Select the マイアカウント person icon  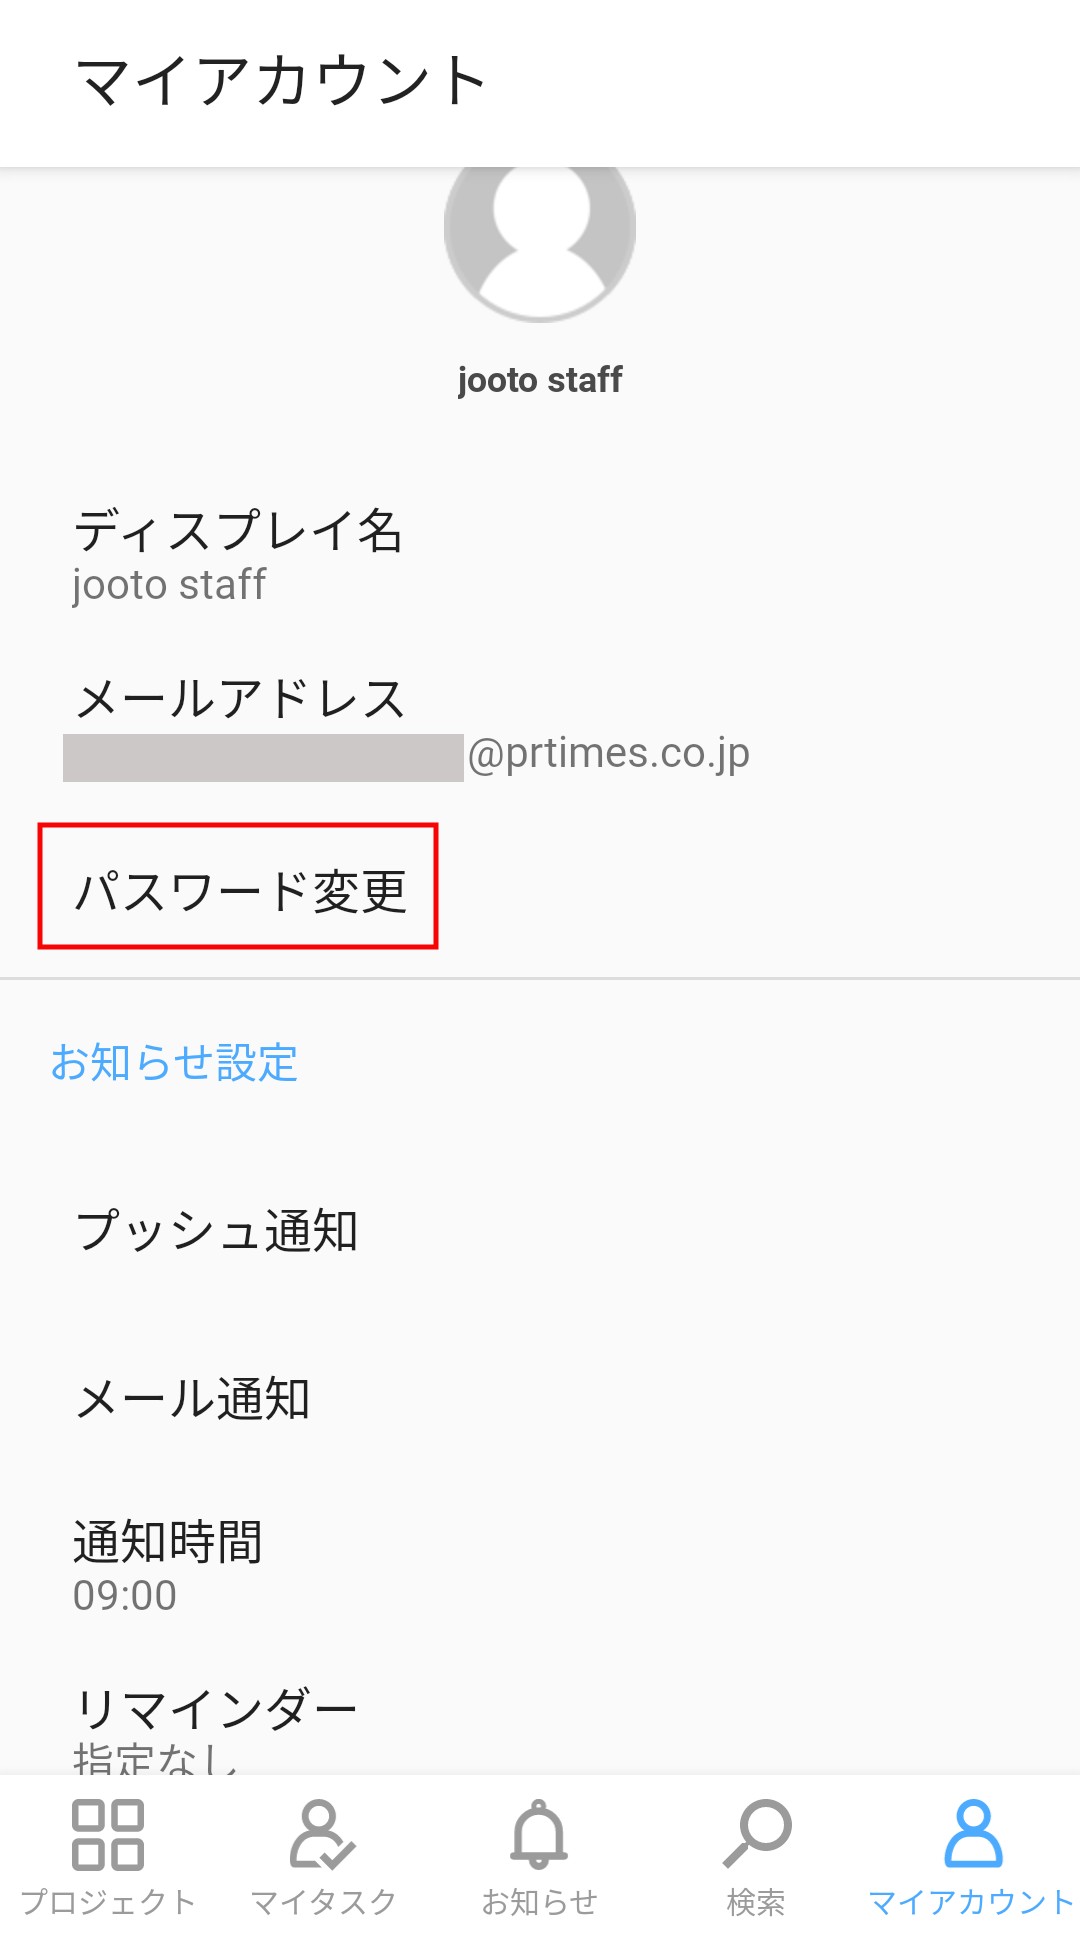tap(973, 1834)
